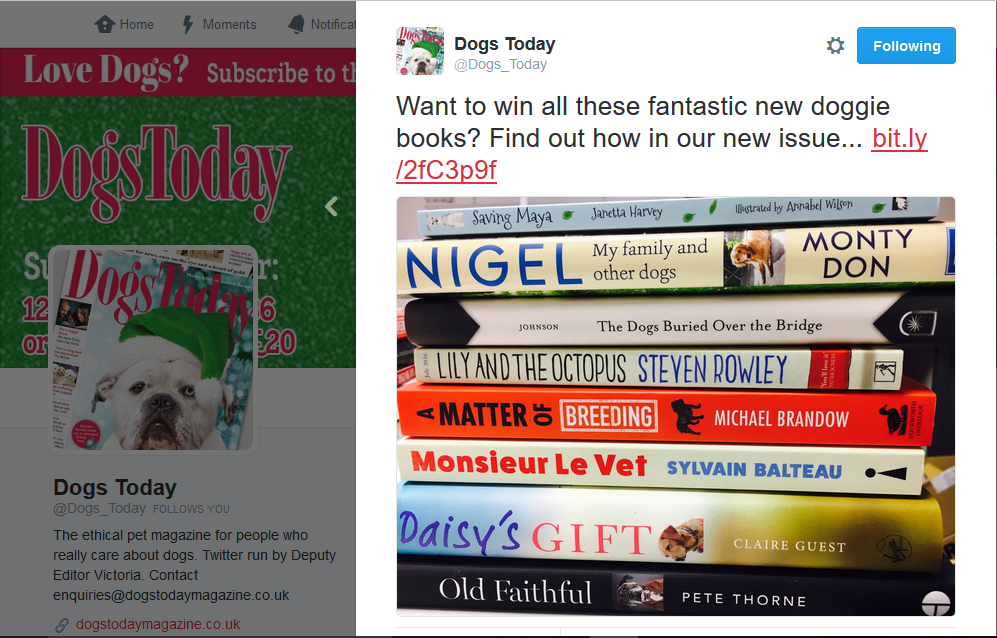Open the bit.ly/2fC3p9f link in the tweet

click(661, 154)
